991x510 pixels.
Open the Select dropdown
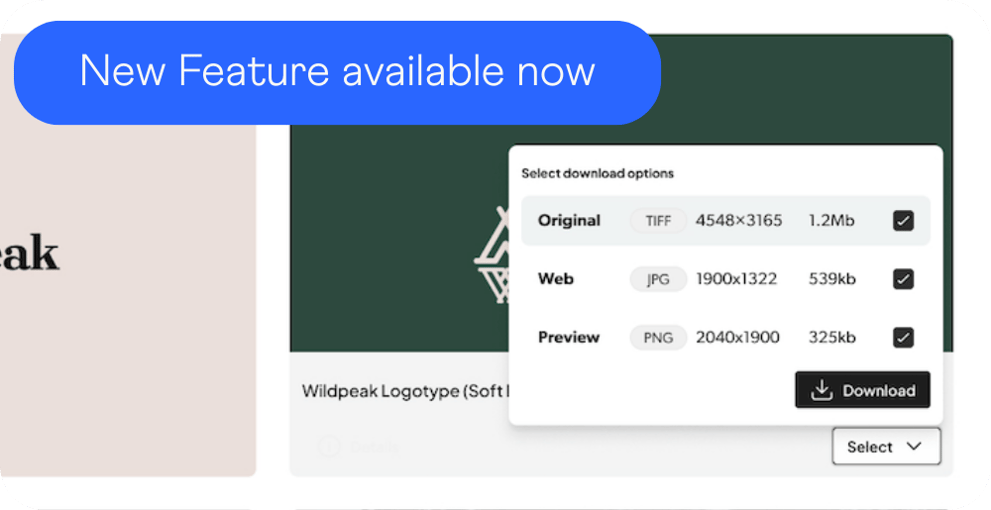point(885,447)
